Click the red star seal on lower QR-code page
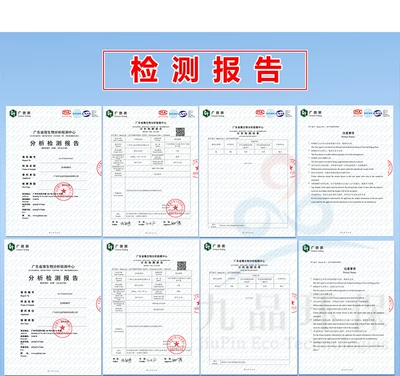 point(176,344)
